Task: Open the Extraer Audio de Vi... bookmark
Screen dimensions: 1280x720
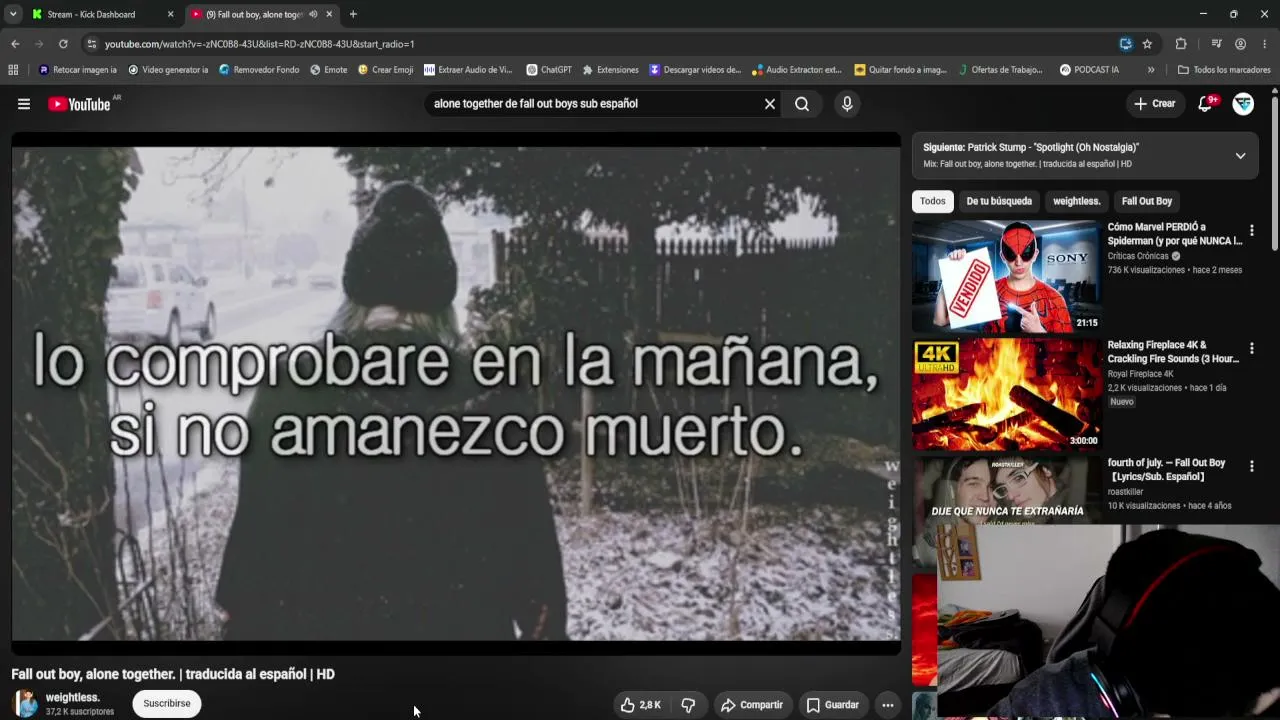Action: point(468,70)
